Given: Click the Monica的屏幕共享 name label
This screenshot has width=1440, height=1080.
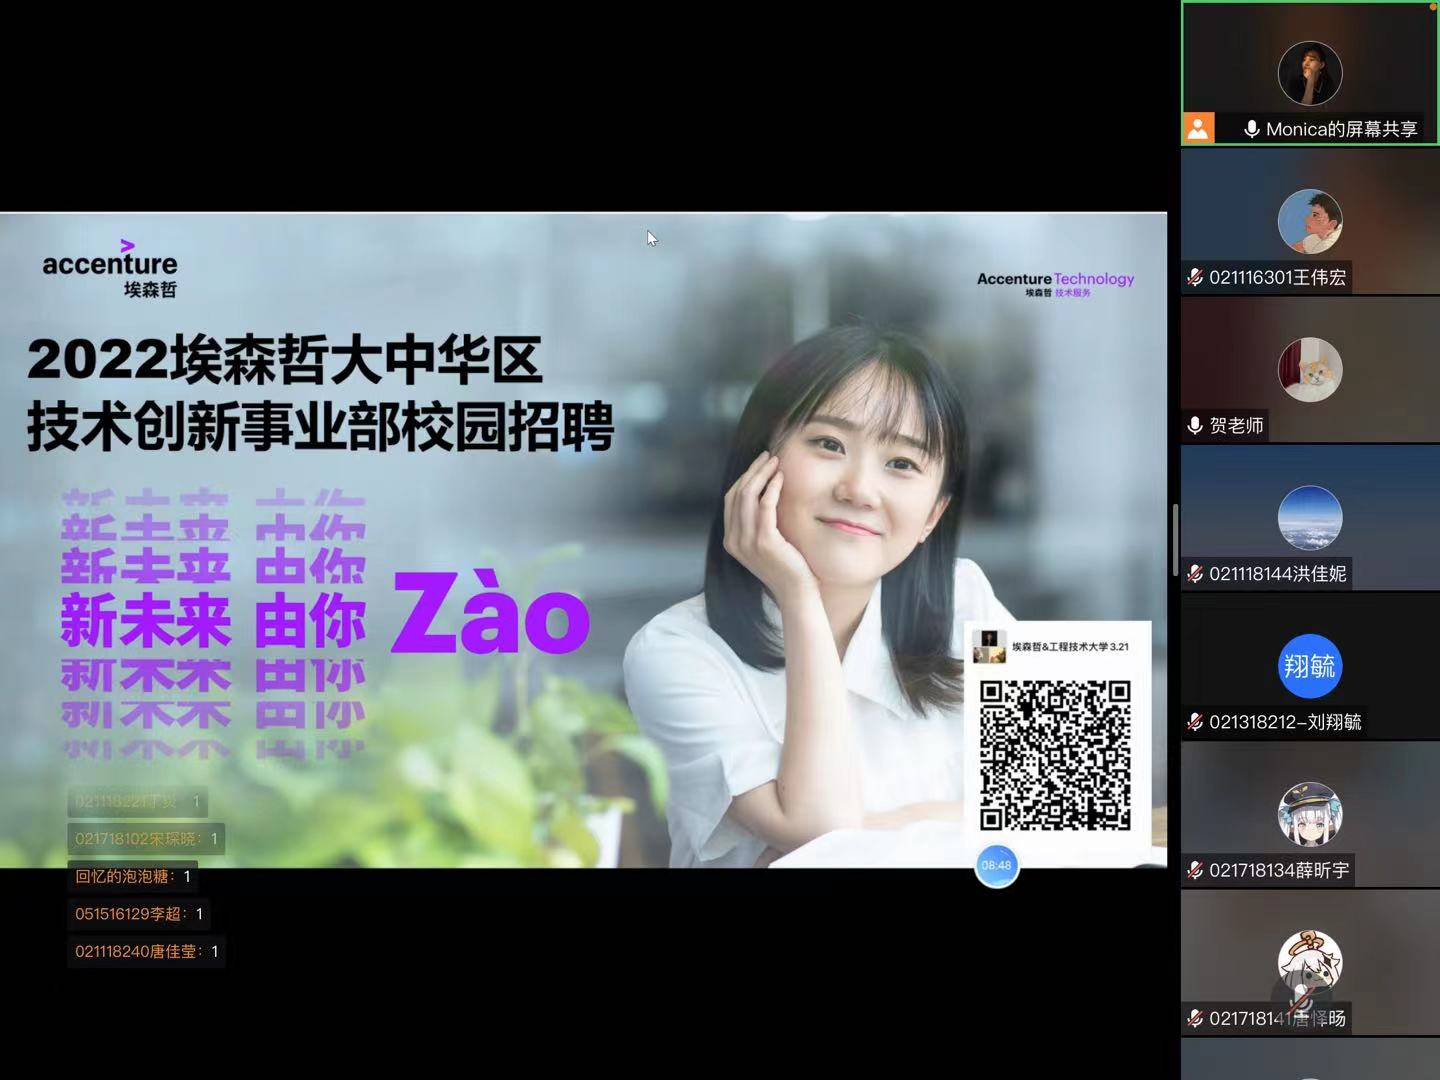Looking at the screenshot, I should [1341, 129].
